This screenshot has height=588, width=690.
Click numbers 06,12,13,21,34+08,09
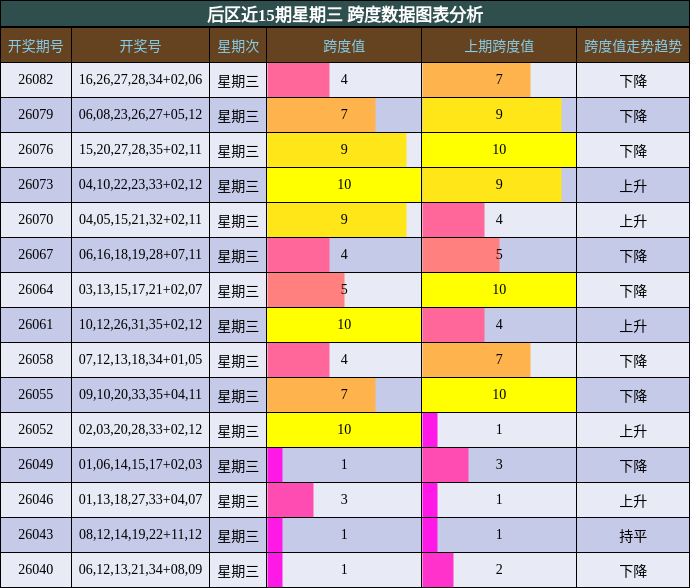(140, 570)
